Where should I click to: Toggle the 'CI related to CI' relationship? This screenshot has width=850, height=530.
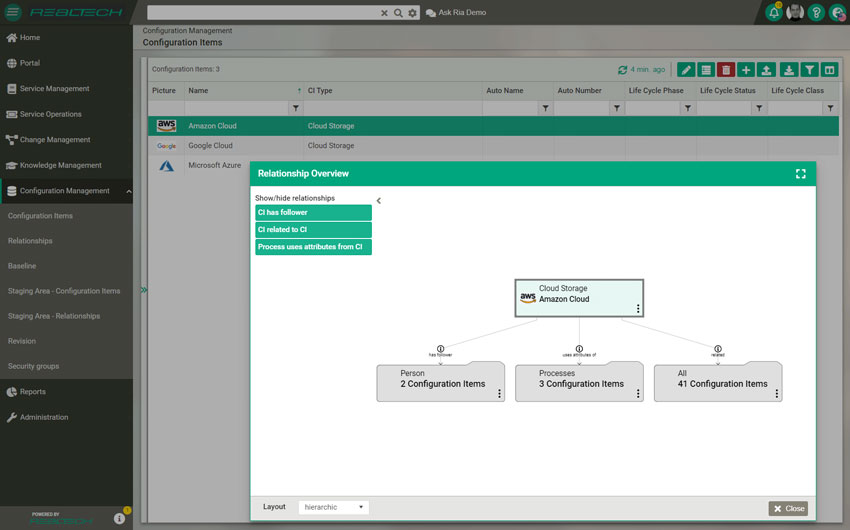313,230
